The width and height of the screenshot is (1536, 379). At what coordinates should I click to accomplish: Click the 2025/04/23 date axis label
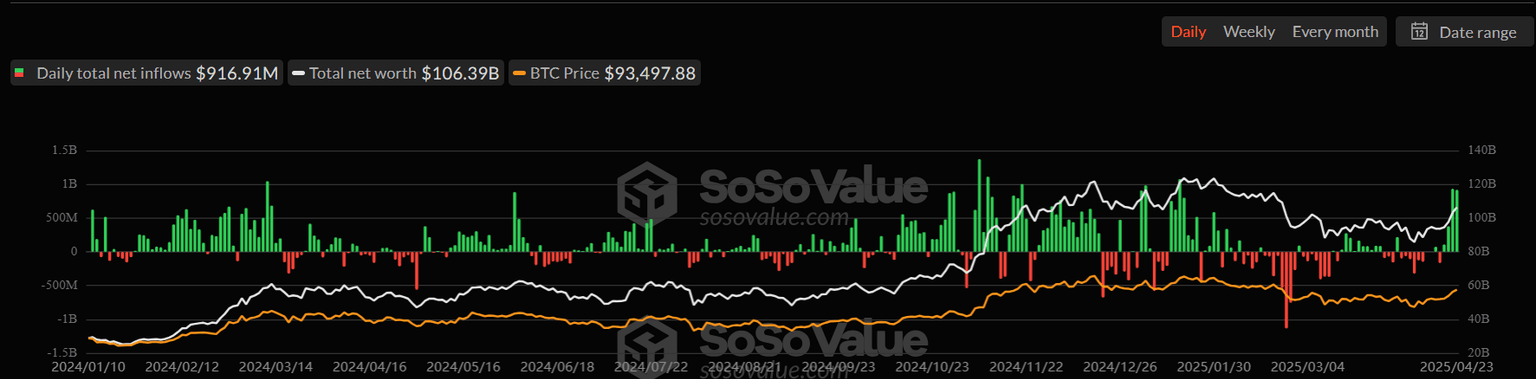point(1458,367)
